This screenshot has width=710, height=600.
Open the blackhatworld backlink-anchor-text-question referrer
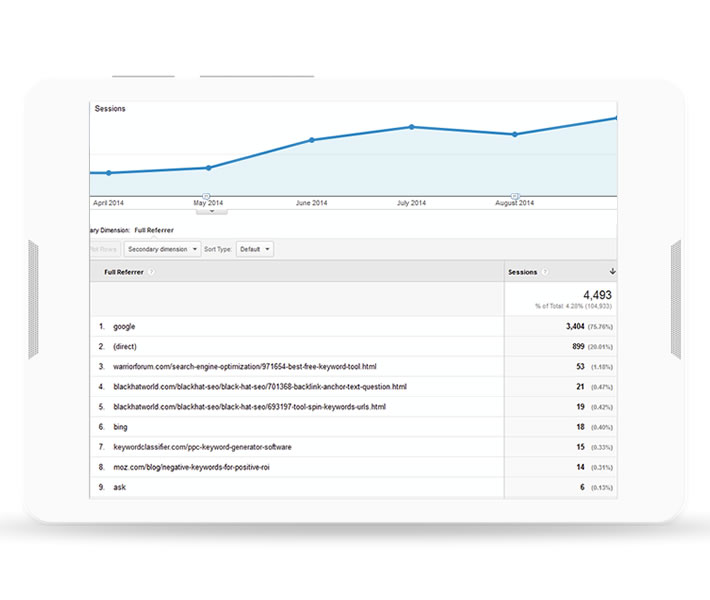(260, 387)
